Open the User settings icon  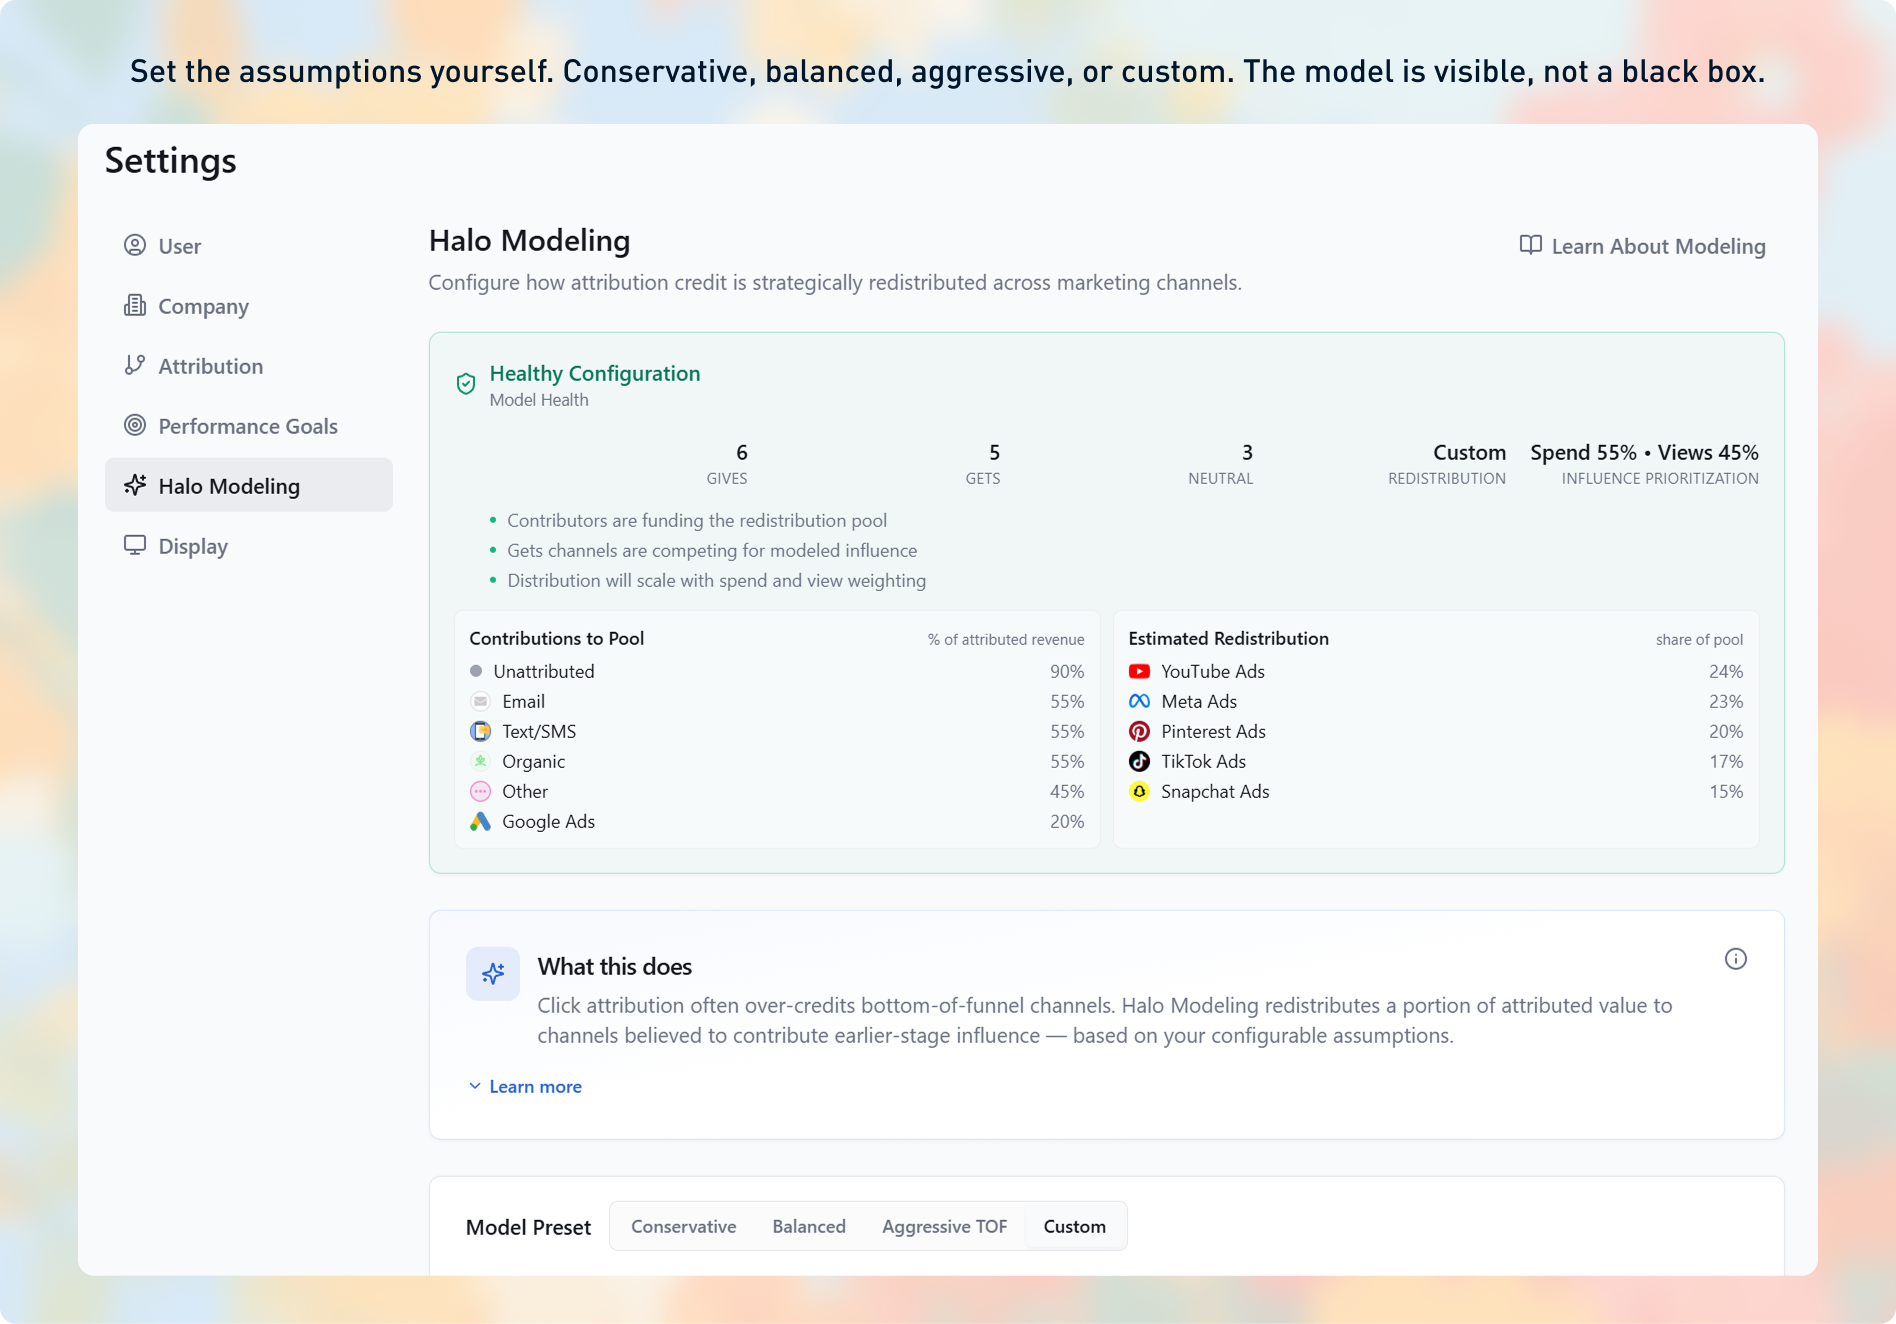(x=135, y=245)
